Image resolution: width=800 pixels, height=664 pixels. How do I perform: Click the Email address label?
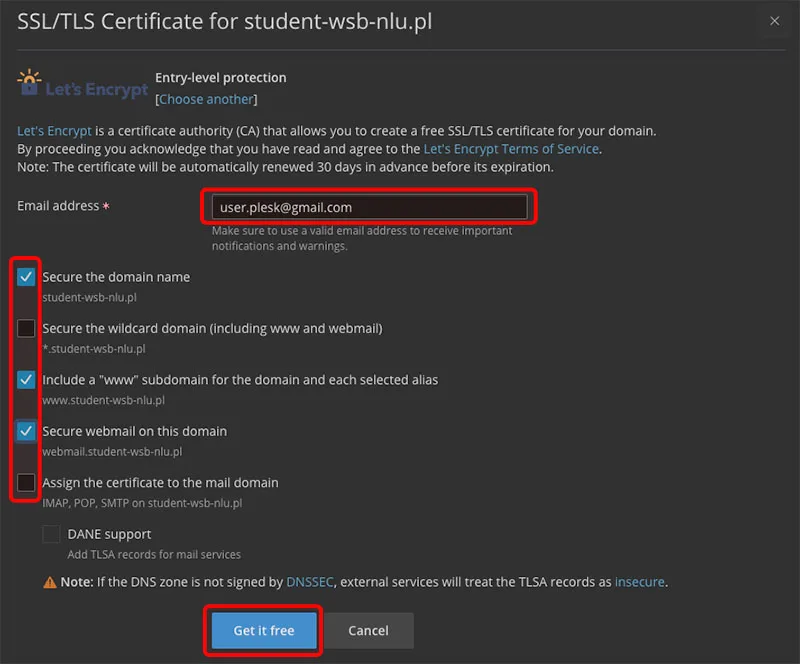[58, 206]
